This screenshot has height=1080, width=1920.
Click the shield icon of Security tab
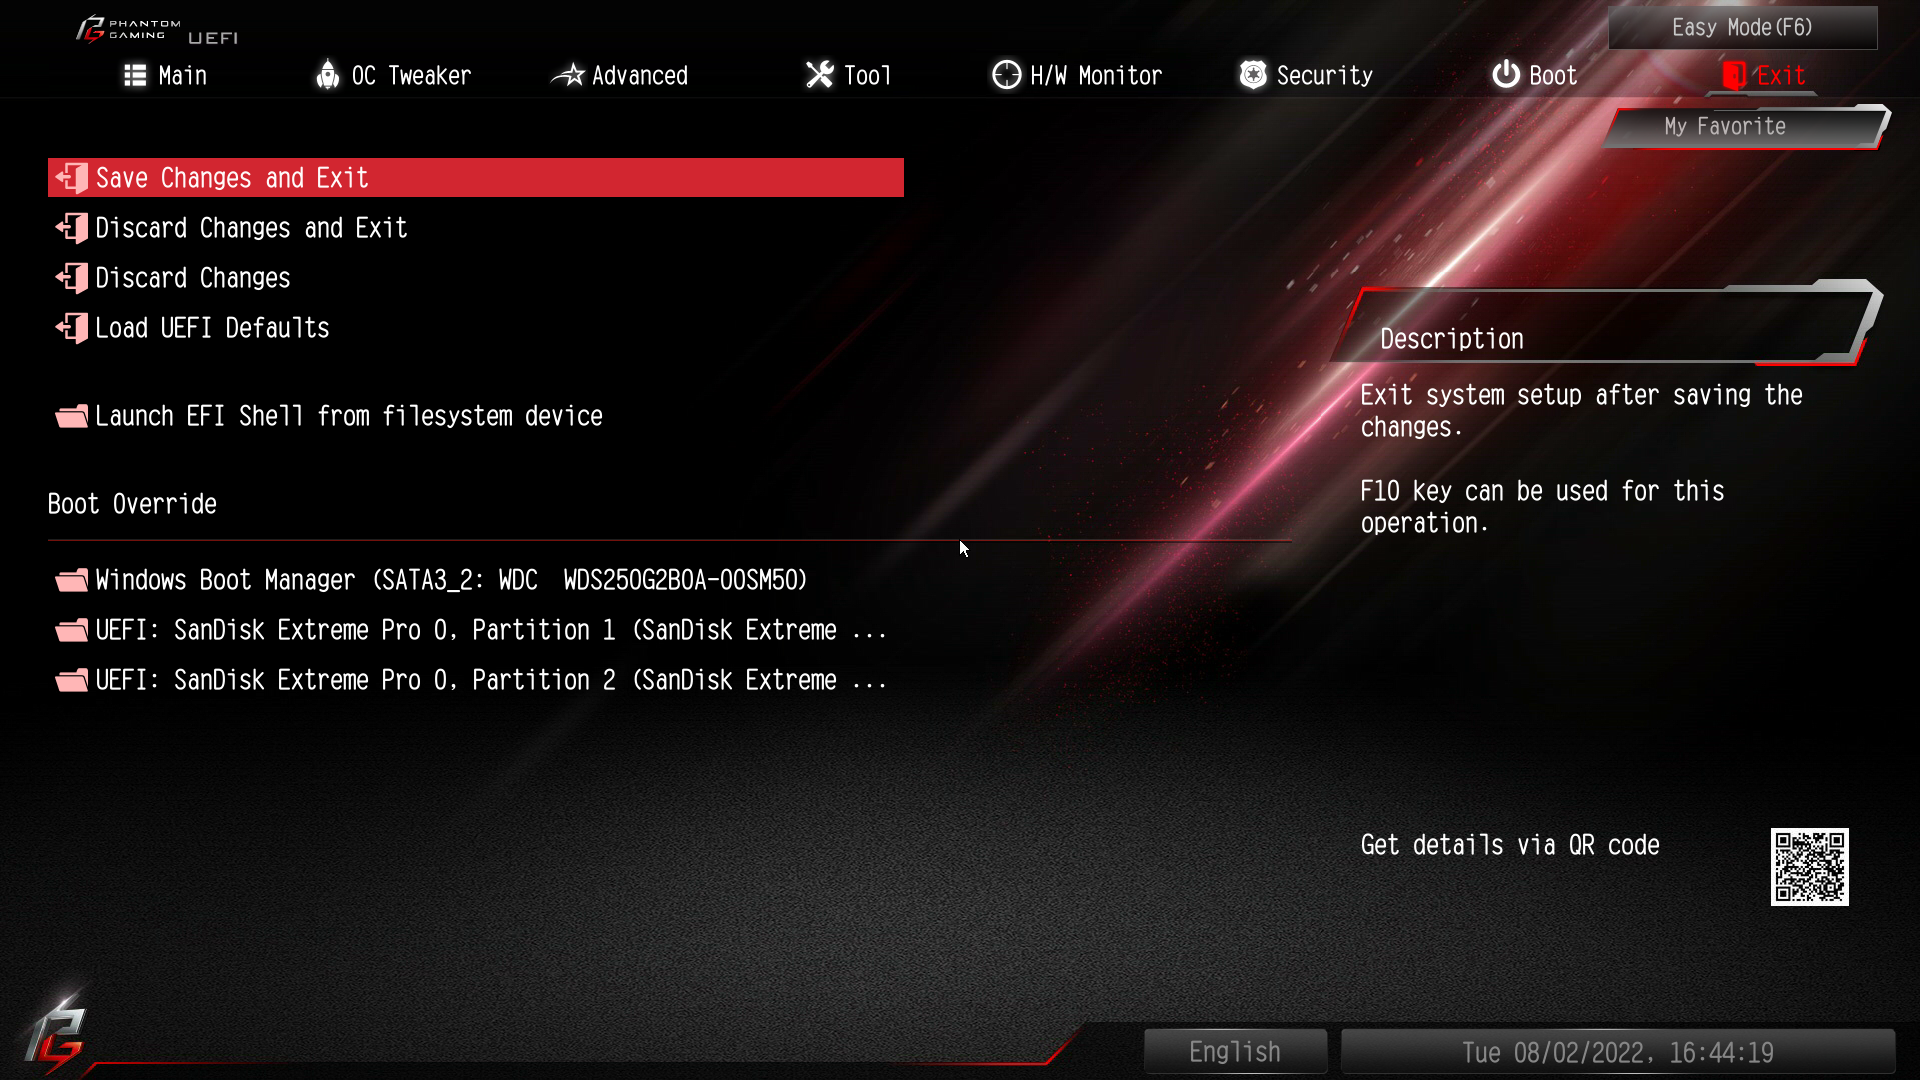tap(1253, 75)
